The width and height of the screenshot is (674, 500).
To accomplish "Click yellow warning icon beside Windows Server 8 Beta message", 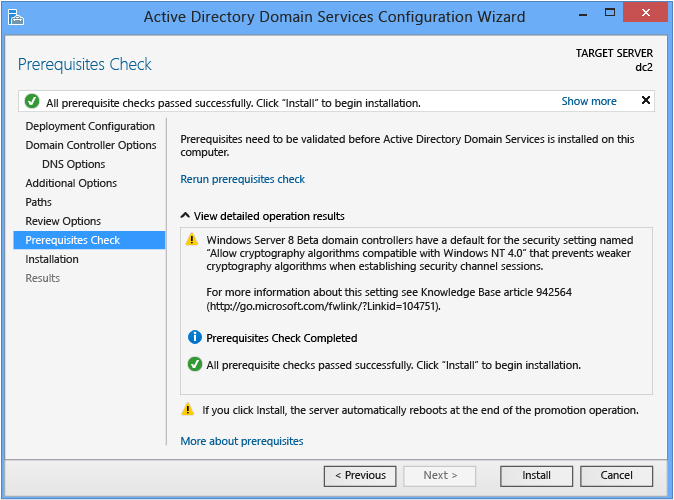I will pos(192,239).
